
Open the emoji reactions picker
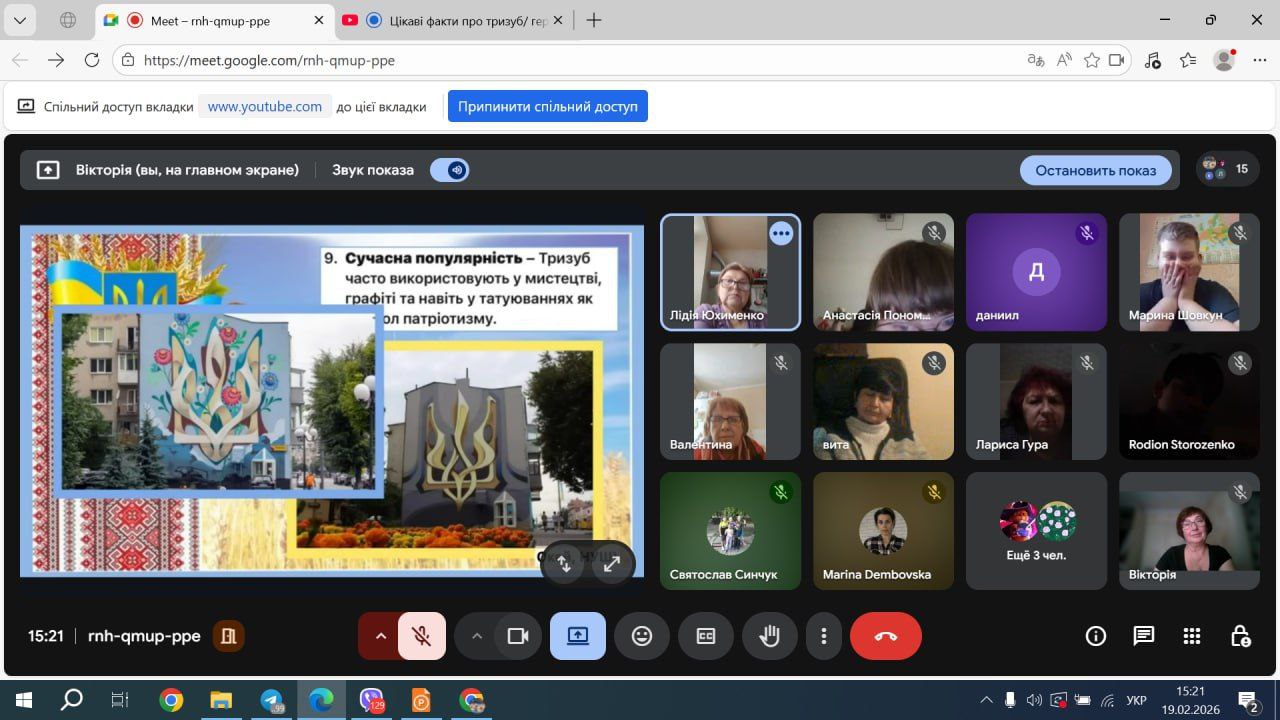tap(642, 636)
